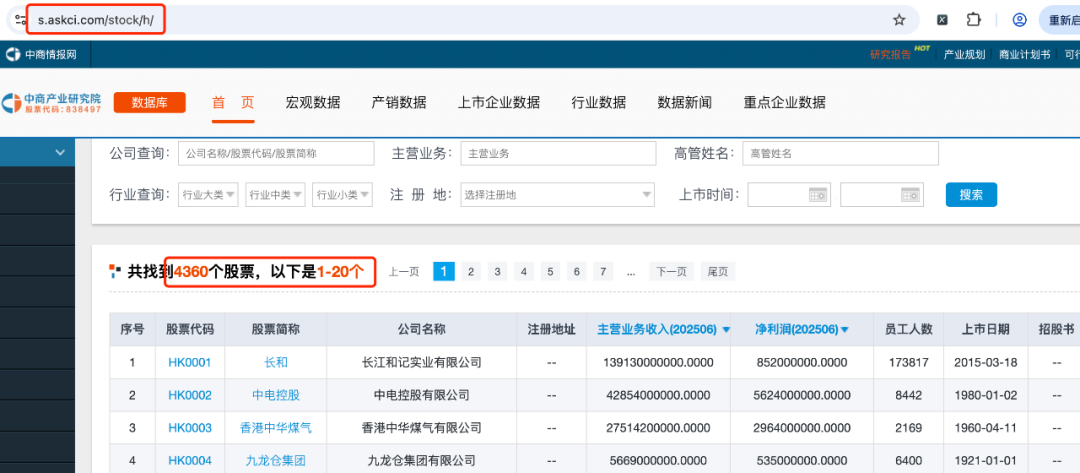The height and width of the screenshot is (473, 1080).
Task: Open the 重点企业数据 menu
Action: click(785, 103)
